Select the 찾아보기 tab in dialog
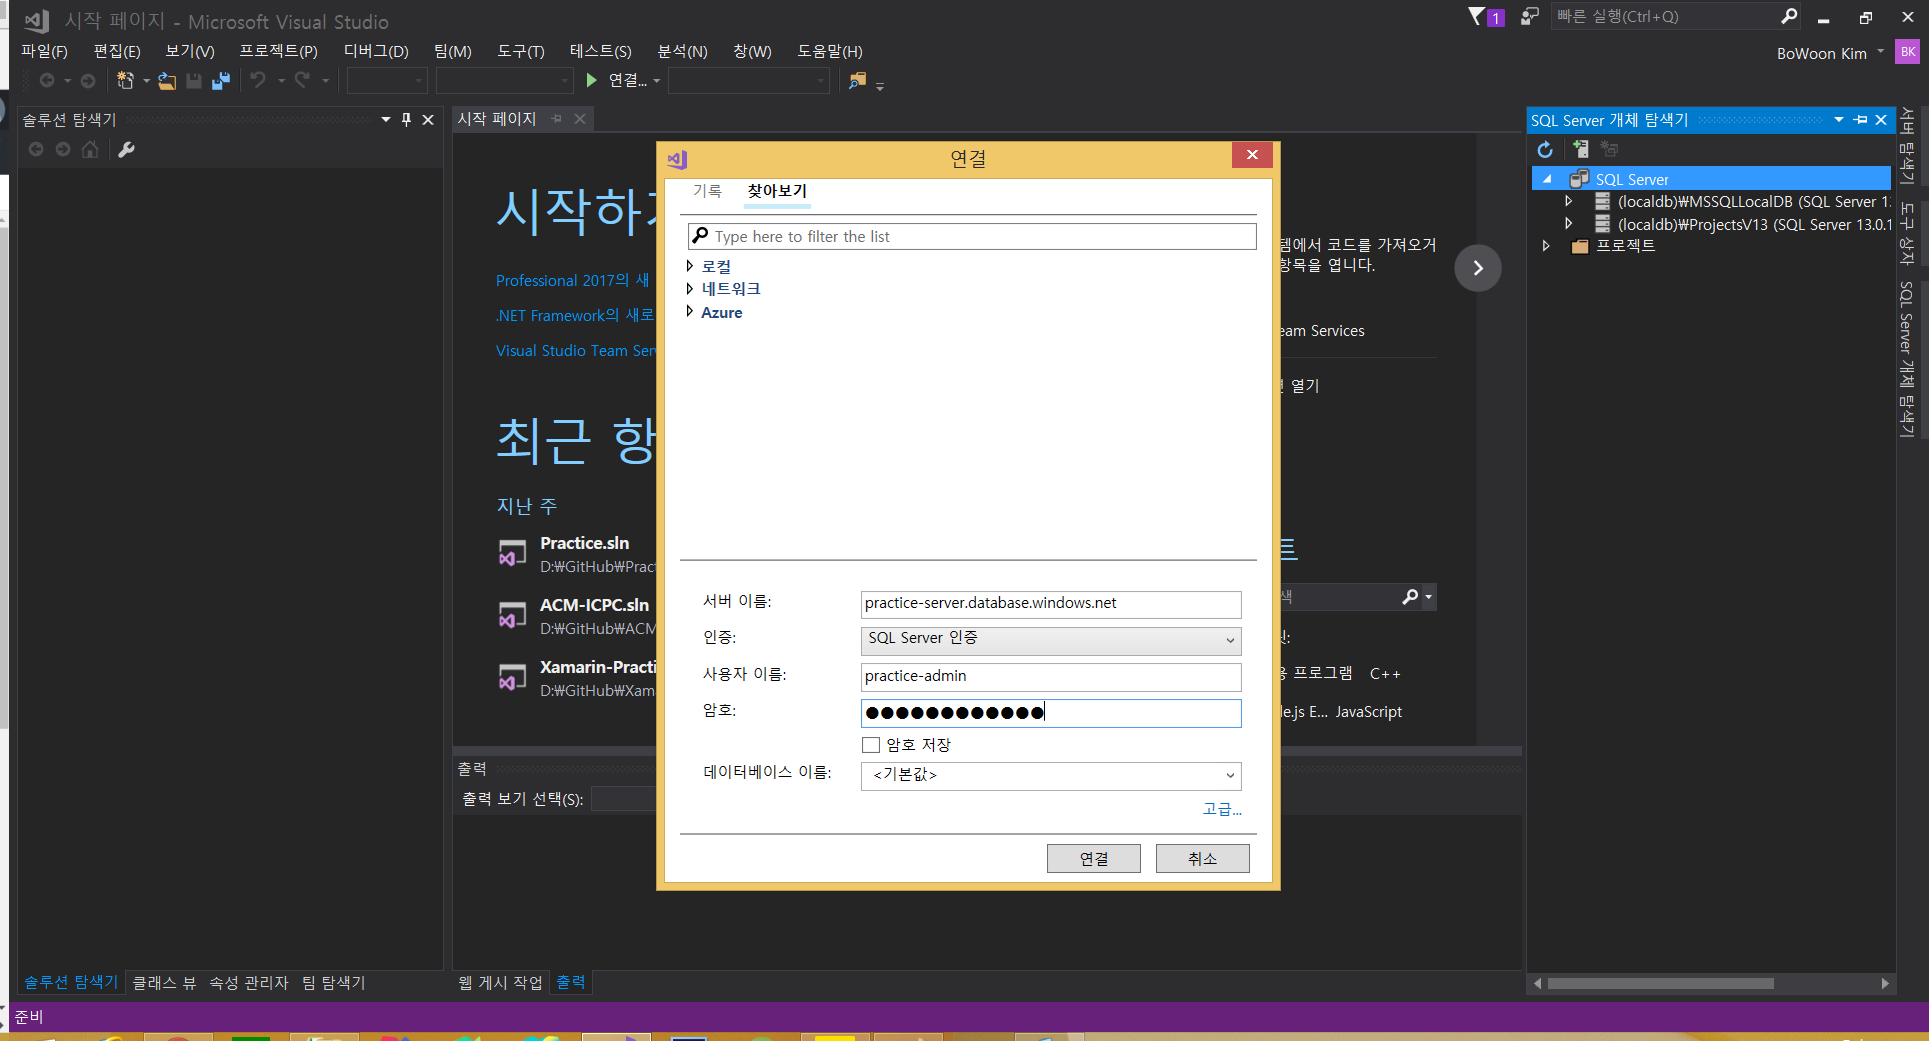 tap(777, 191)
